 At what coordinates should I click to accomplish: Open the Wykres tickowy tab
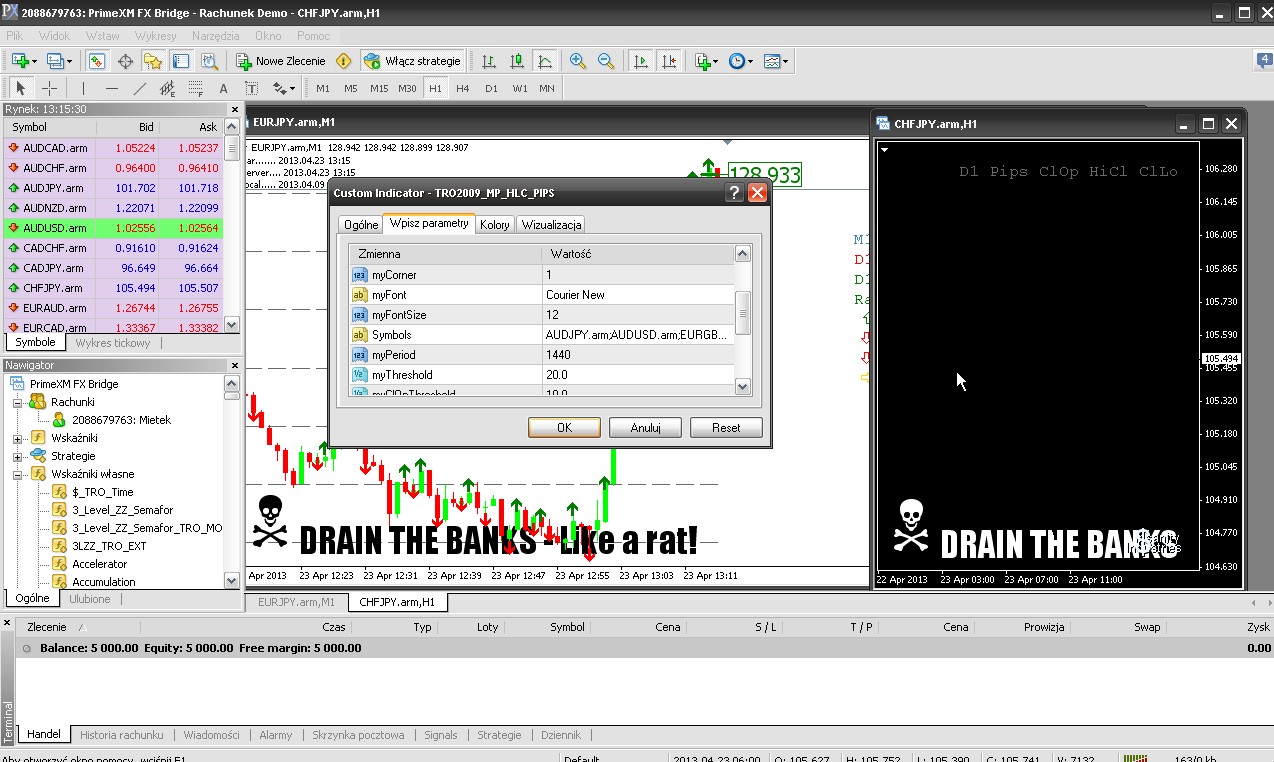(x=112, y=343)
